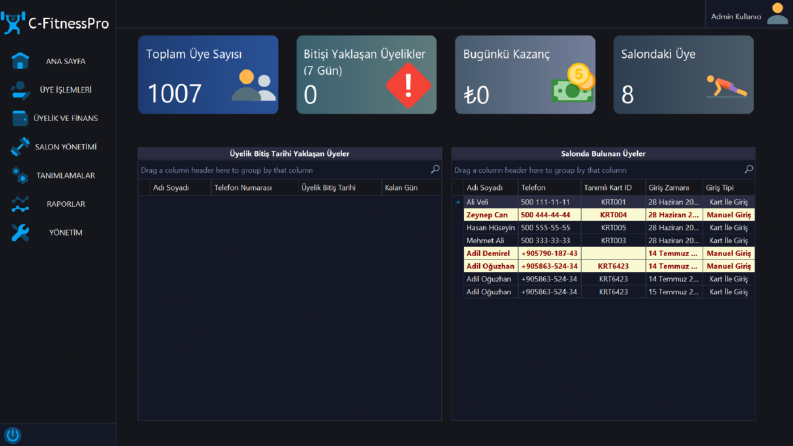793x446 pixels.
Task: Select the dumbbell icon for Salon Yönetimi
Action: pyautogui.click(x=20, y=147)
